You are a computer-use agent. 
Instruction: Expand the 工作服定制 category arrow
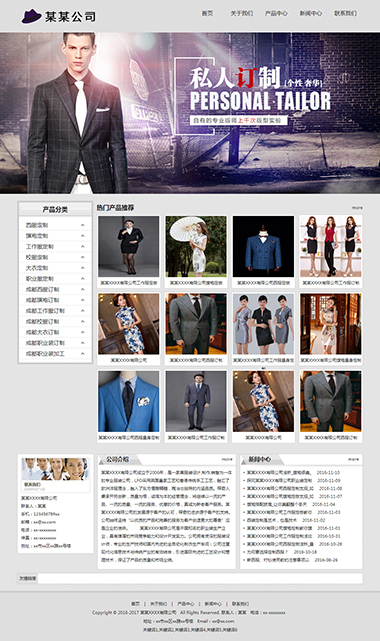pos(83,247)
